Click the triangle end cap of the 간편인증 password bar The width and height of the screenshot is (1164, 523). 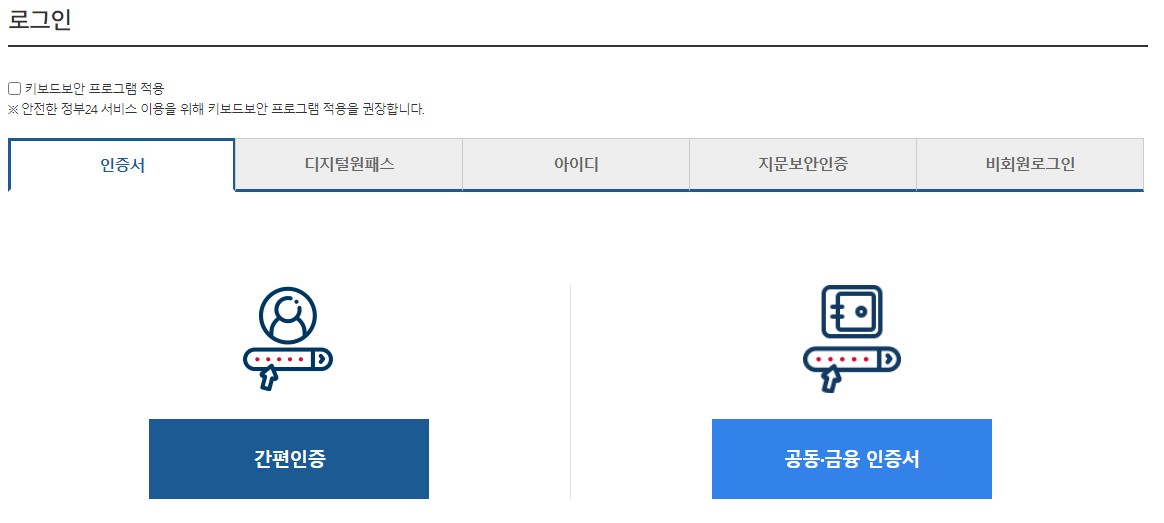[x=322, y=359]
